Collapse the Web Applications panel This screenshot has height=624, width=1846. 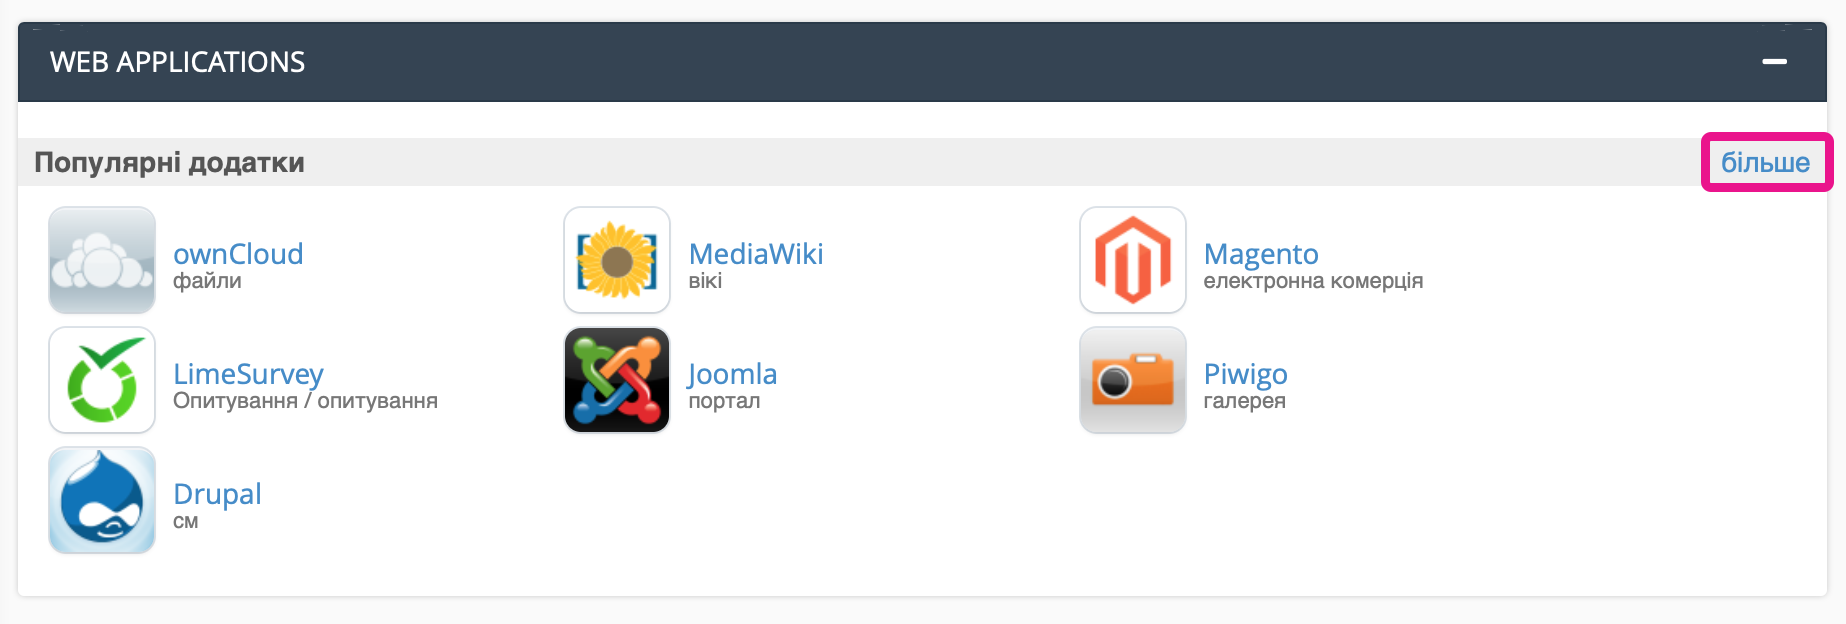click(1774, 62)
